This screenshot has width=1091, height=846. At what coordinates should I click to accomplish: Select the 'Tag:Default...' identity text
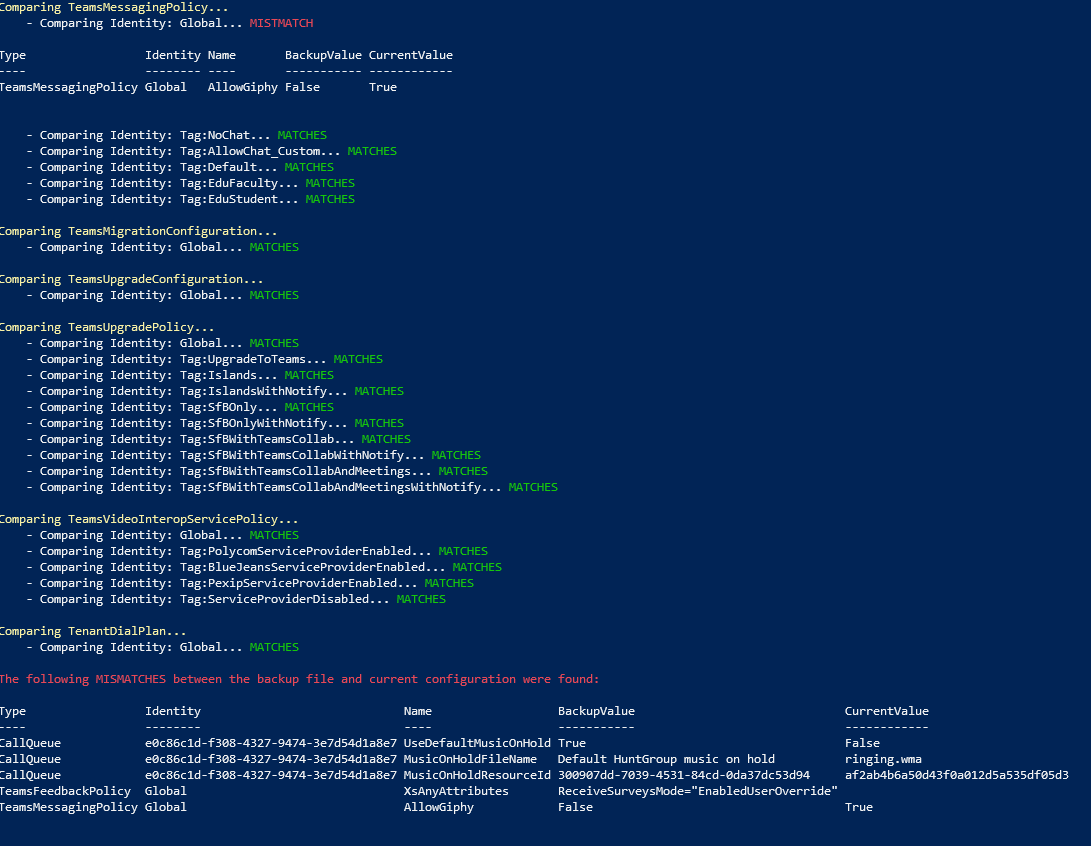[228, 167]
